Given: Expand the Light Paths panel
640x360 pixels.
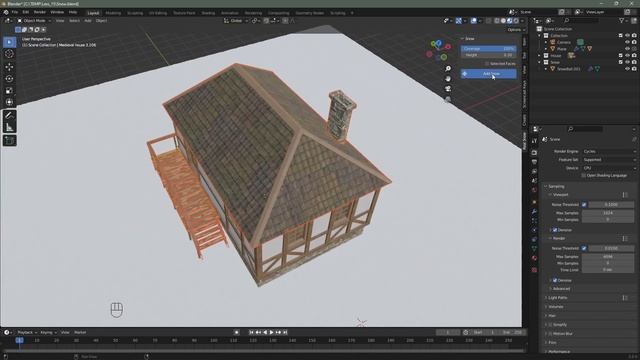Looking at the screenshot, I should (x=558, y=298).
